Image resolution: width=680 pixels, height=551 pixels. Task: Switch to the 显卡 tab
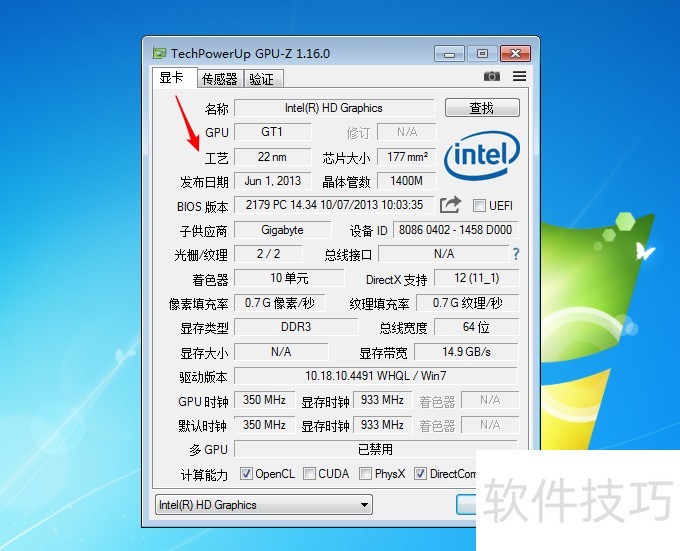174,78
